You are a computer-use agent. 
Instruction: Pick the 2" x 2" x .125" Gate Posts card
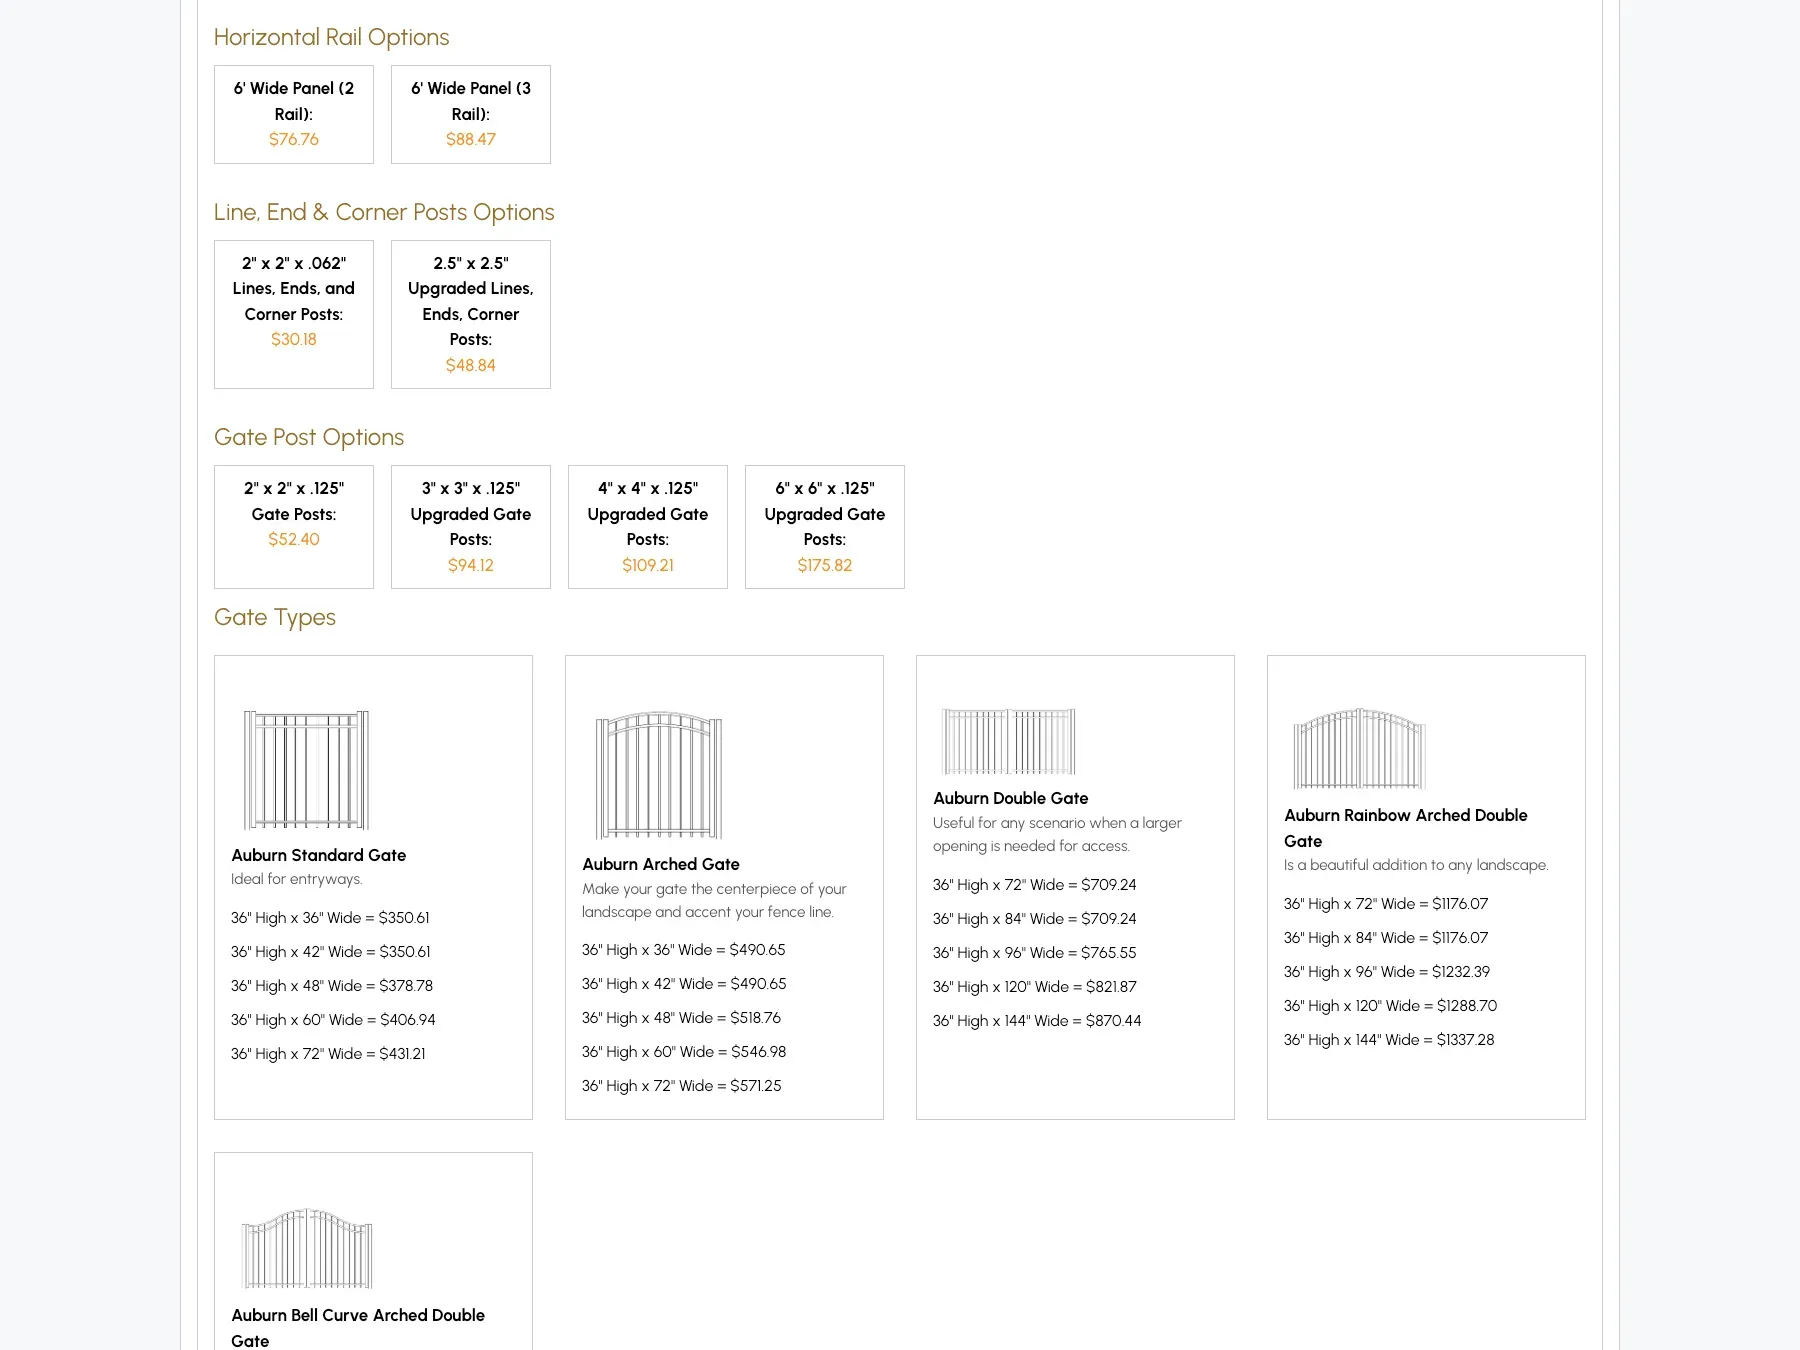pos(293,527)
